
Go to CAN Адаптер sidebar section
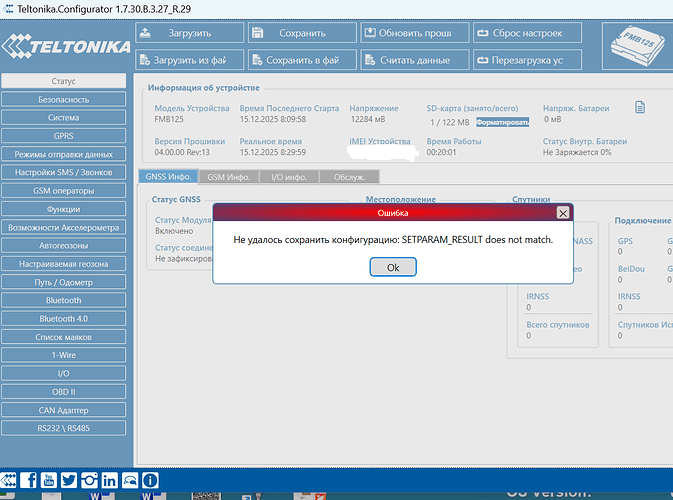63,410
